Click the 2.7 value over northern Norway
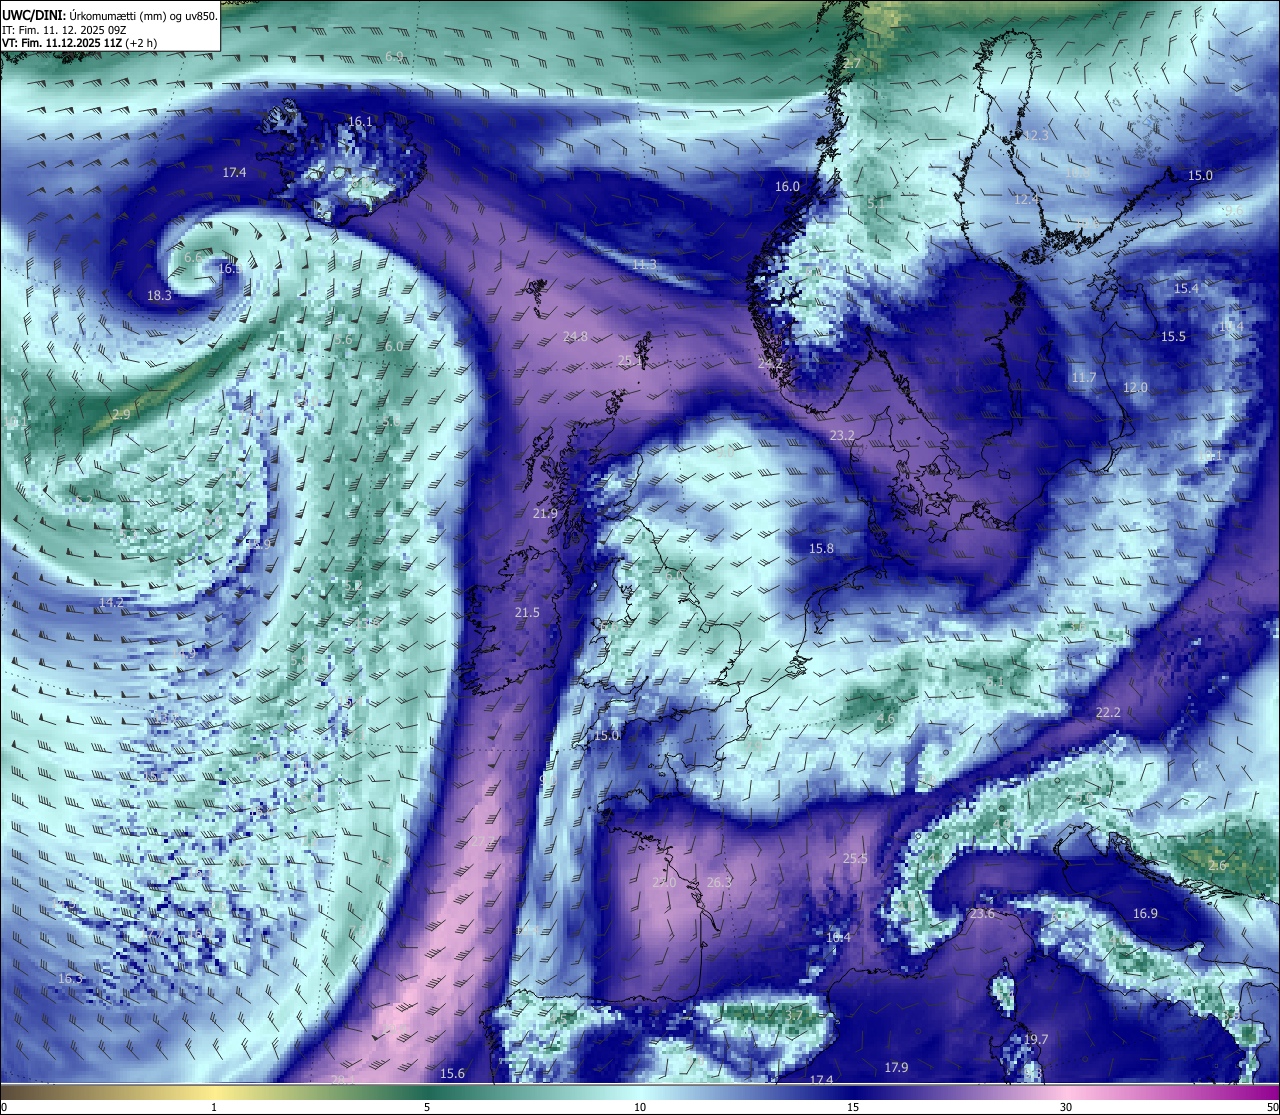Viewport: 1280px width, 1115px height. (x=852, y=63)
